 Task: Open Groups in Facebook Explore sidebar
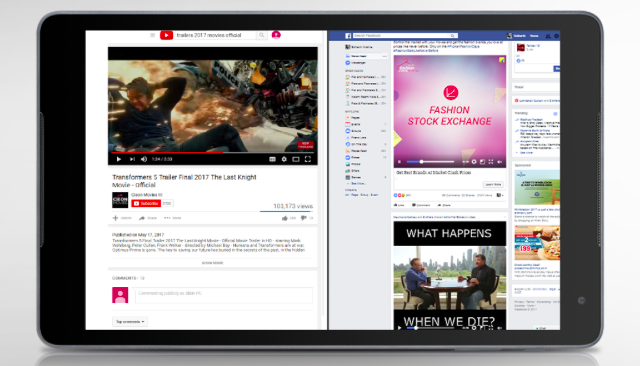353,131
